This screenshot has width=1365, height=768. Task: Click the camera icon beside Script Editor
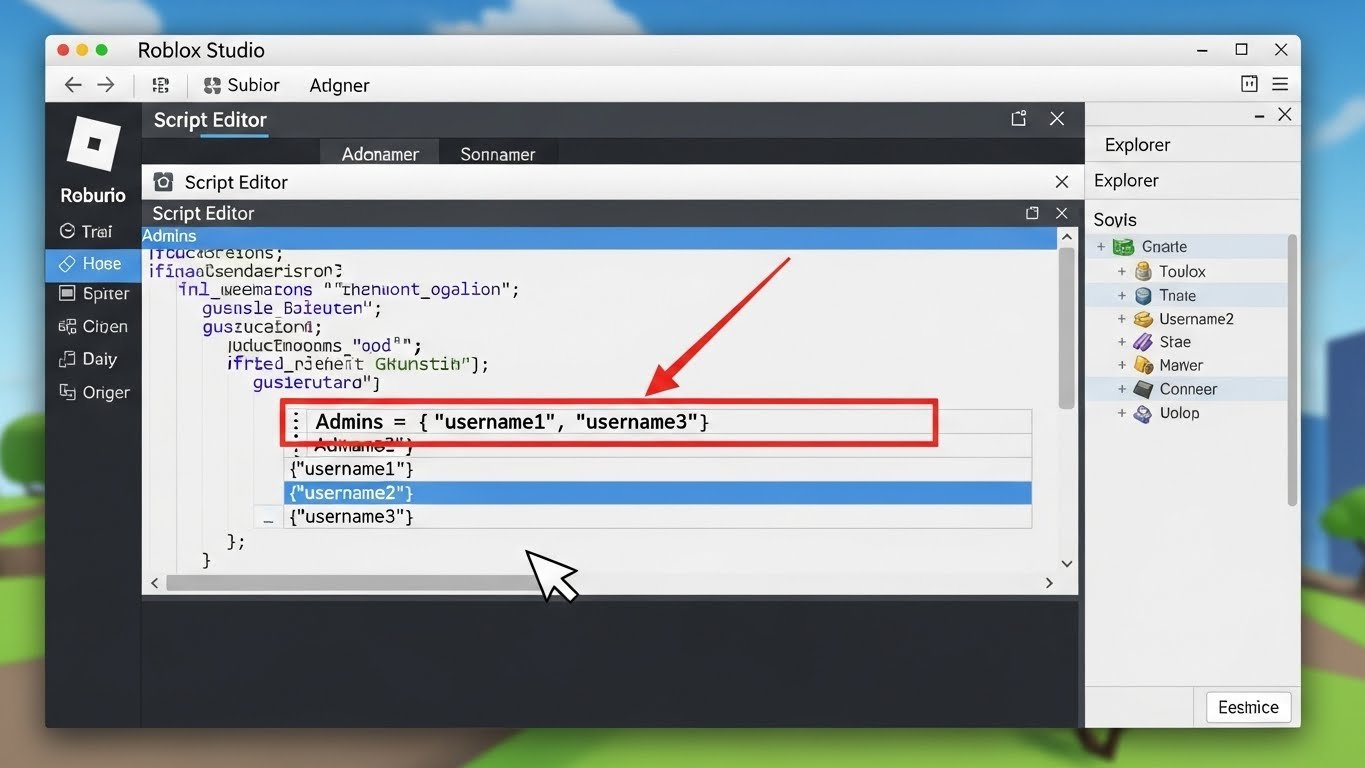pos(164,182)
